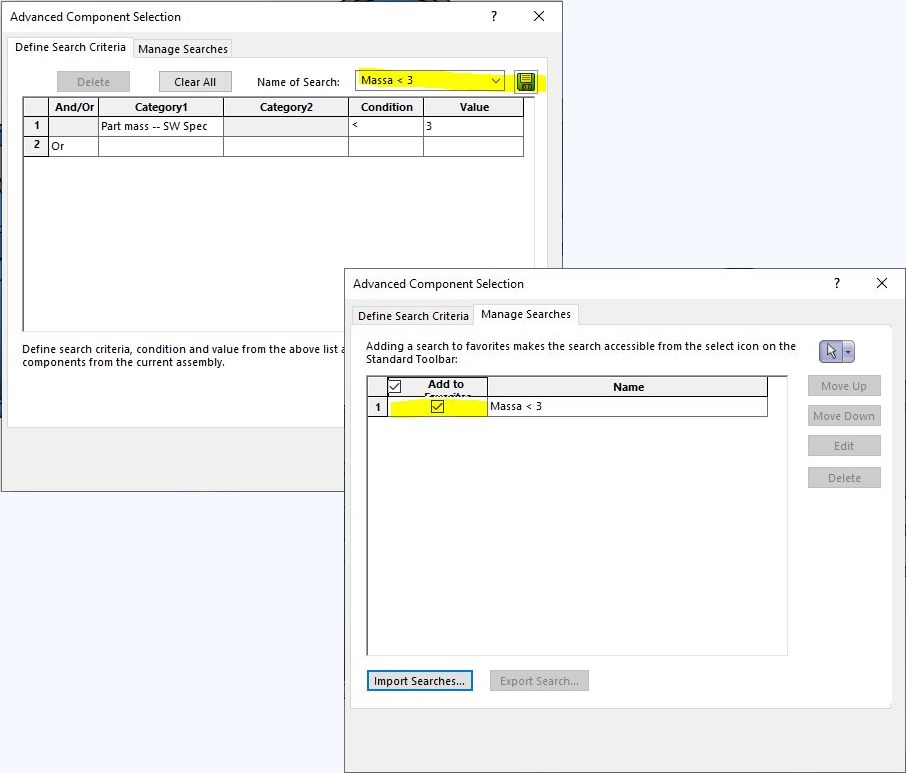Click the green Save Search icon
Screen dimensions: 906x773
(526, 82)
